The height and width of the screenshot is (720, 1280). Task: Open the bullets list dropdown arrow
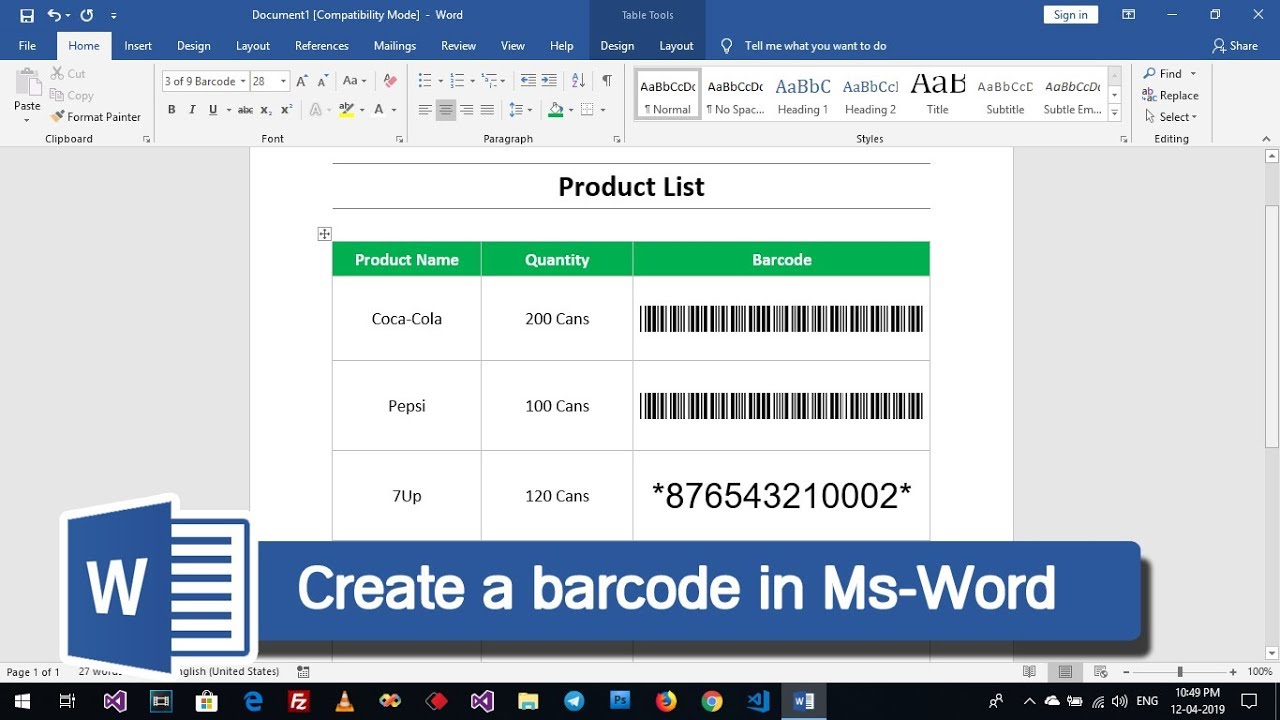[440, 81]
